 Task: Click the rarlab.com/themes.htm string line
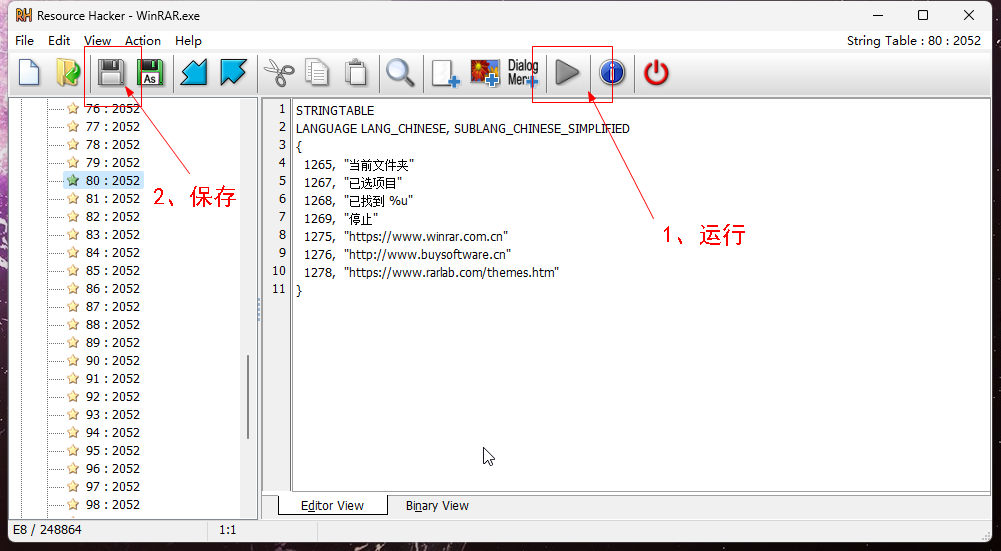point(432,272)
